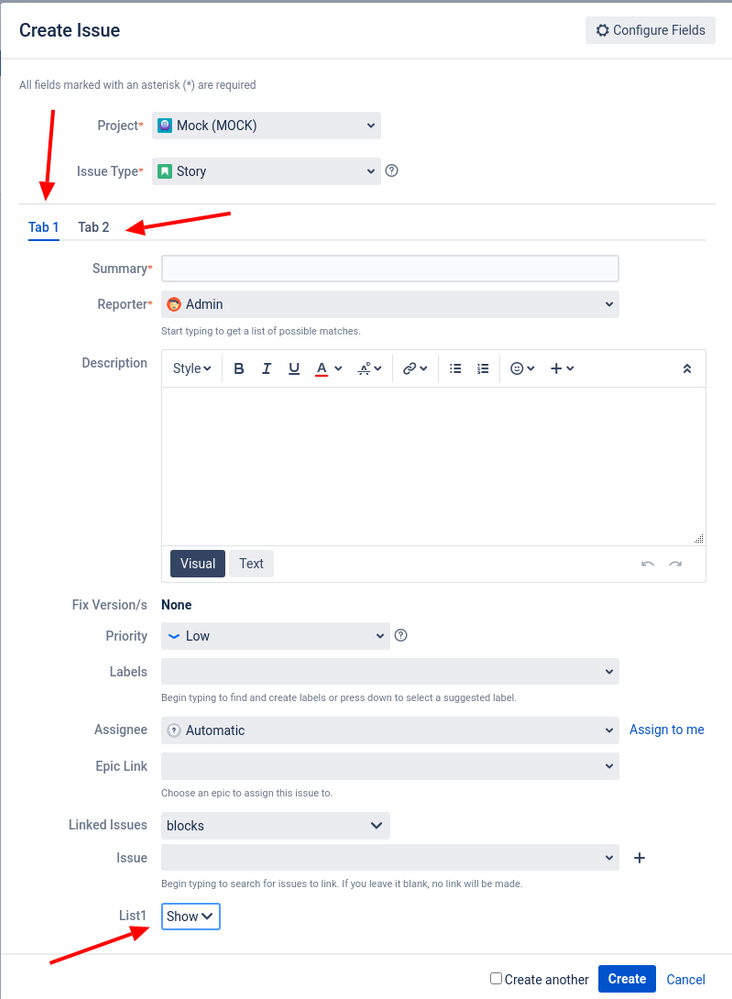Switch editor to Text mode
This screenshot has width=732, height=999.
251,564
